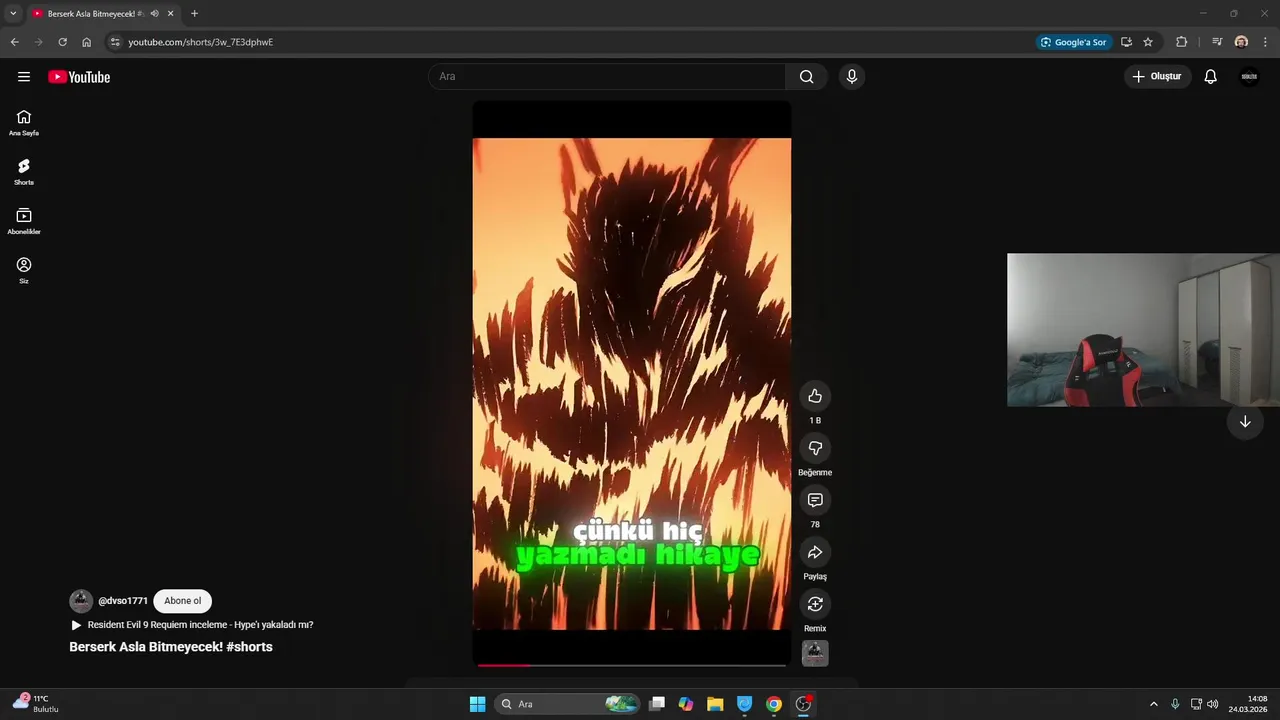Mute the tab via the speaker icon
This screenshot has width=1280, height=720.
tap(155, 14)
